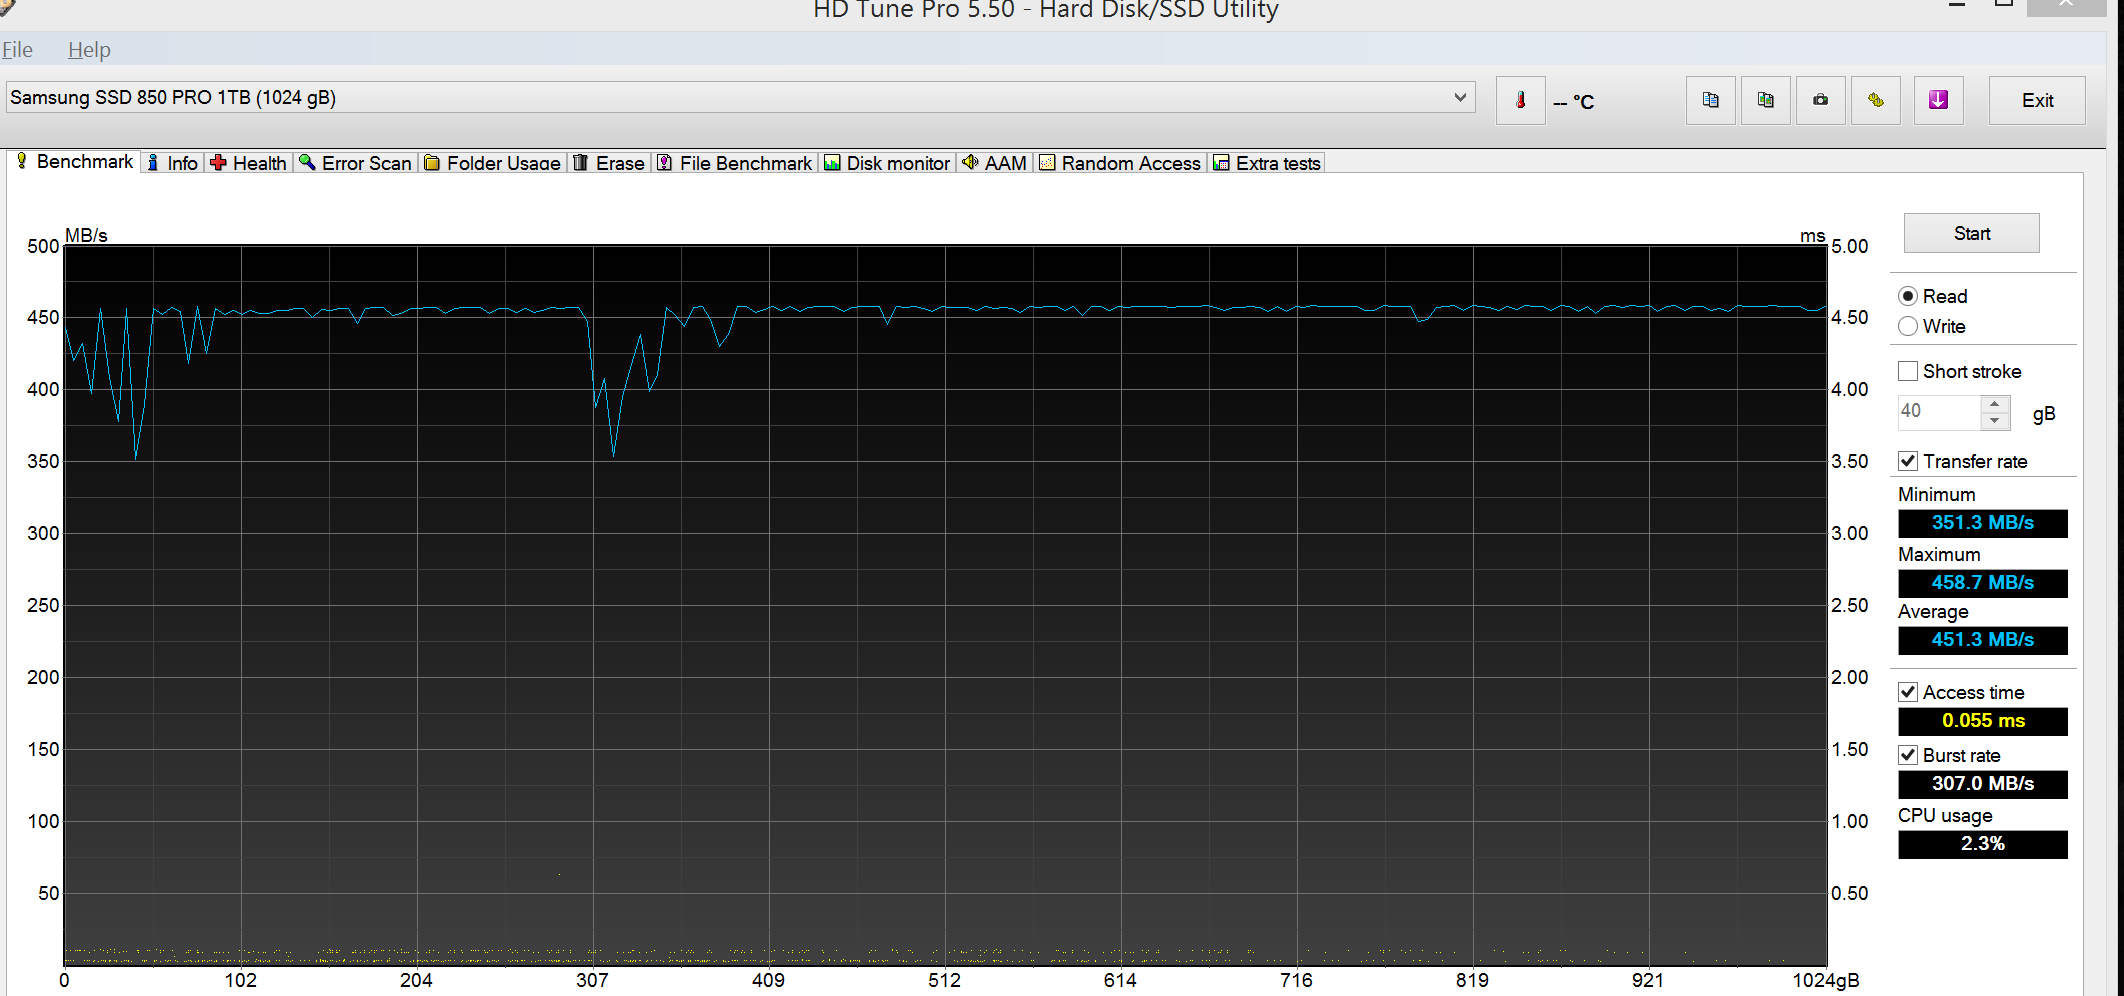
Task: Click the purple down-arrow tray icon
Action: 1938,100
